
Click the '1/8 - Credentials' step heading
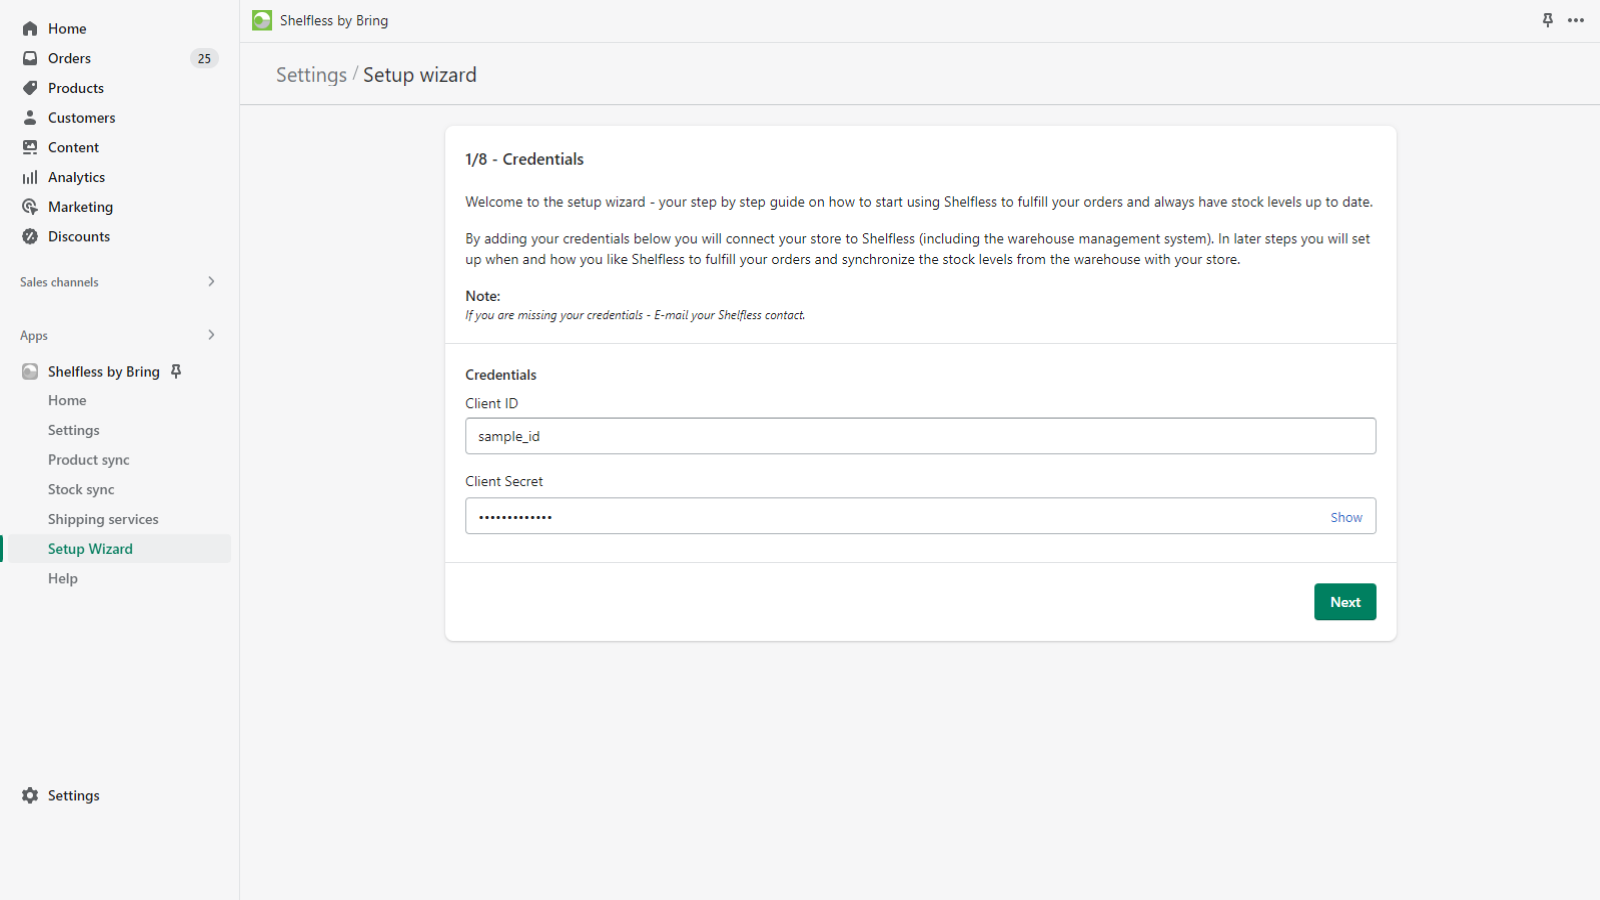pyautogui.click(x=524, y=159)
